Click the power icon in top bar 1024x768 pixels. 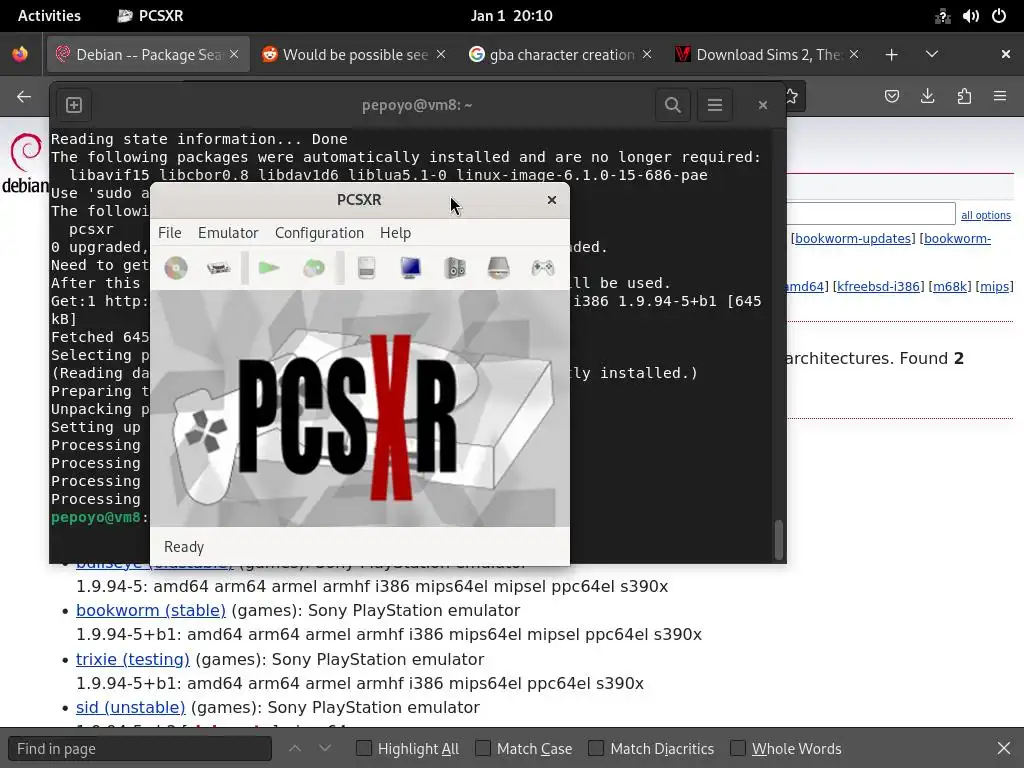coord(999,16)
